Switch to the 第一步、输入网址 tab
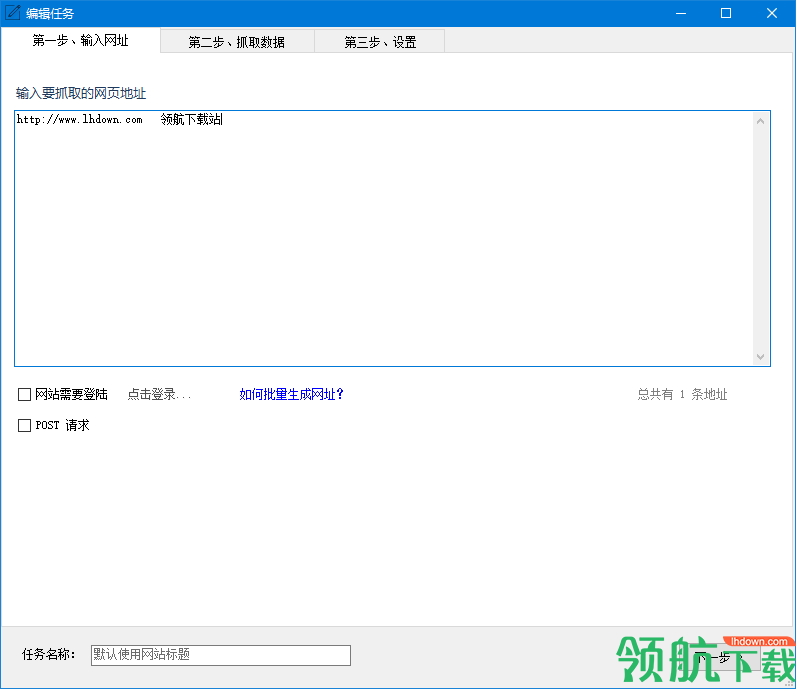 point(80,40)
